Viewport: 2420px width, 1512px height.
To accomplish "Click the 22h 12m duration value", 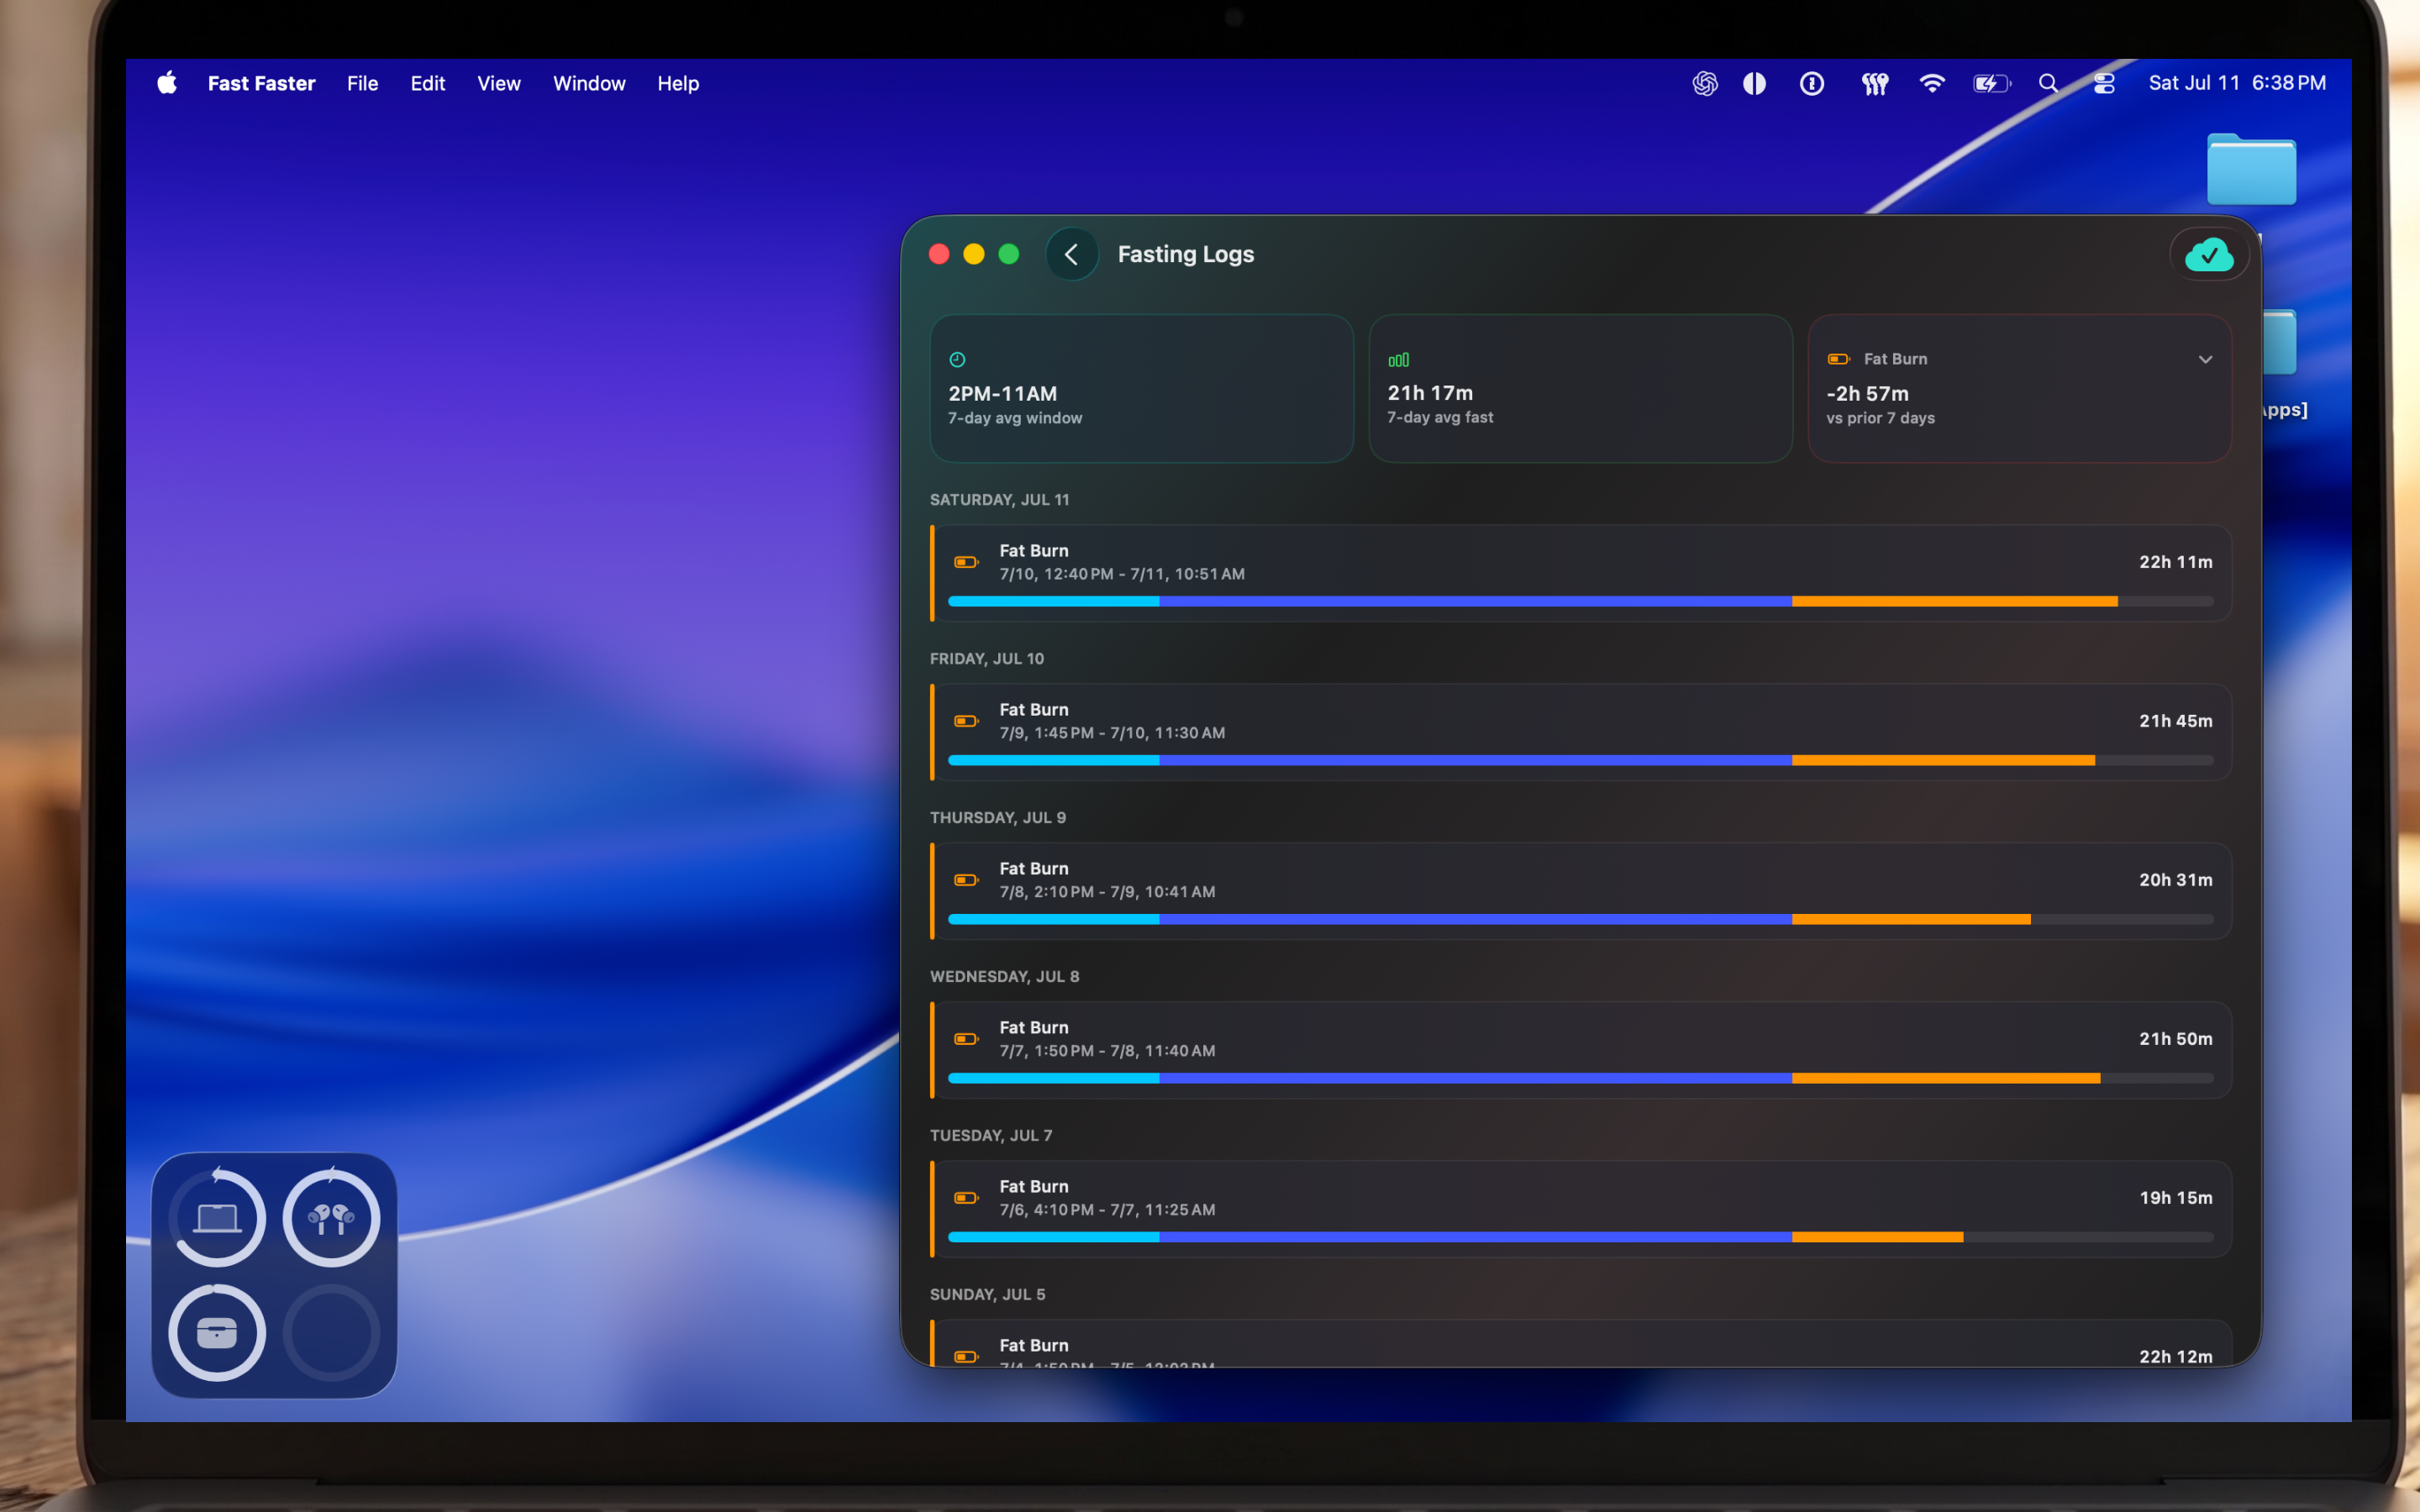I will tap(2175, 1357).
